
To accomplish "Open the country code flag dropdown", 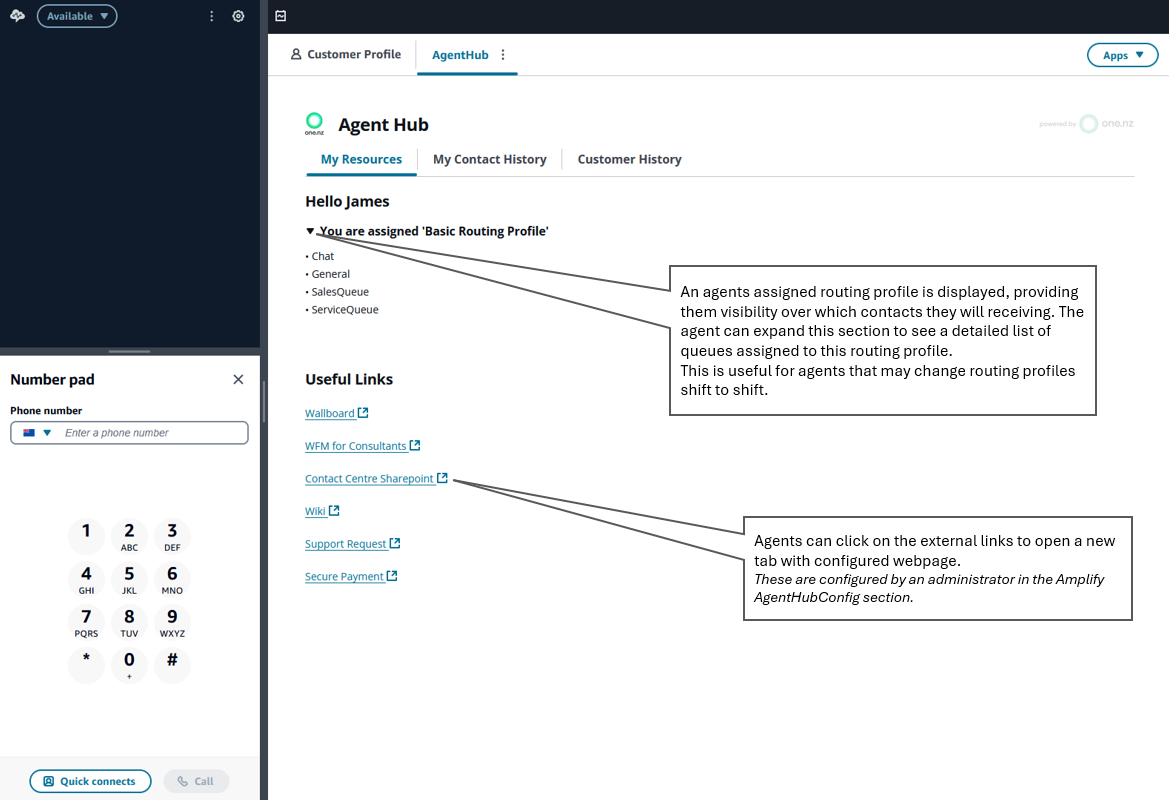I will click(x=37, y=433).
